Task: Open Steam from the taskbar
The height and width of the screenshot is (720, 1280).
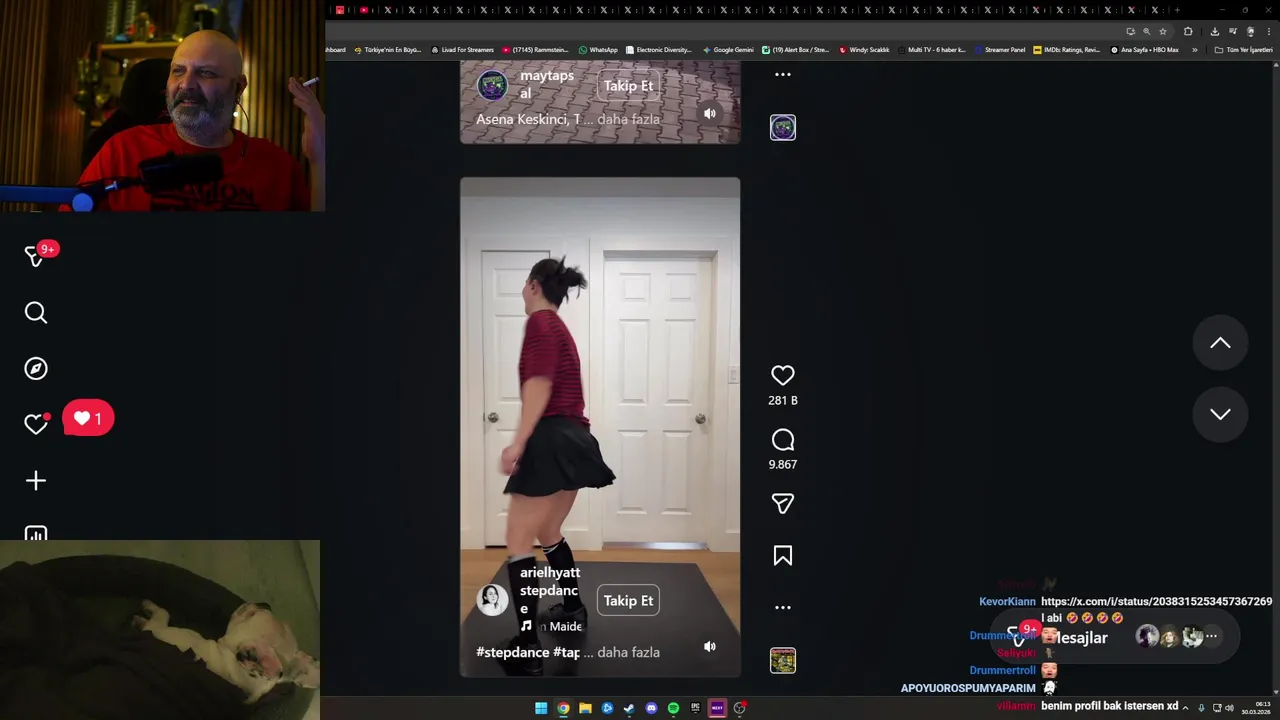Action: coord(629,708)
